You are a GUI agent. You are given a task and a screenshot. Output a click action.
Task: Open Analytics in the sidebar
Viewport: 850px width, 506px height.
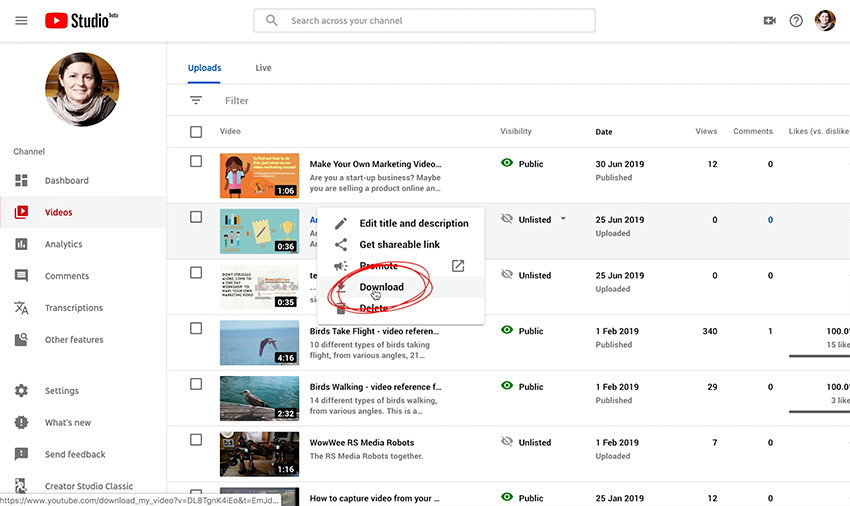coord(63,244)
